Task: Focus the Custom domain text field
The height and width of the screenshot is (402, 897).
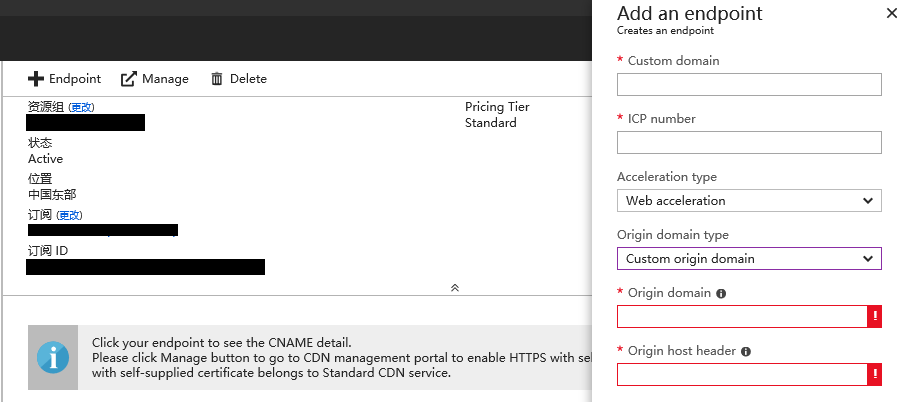Action: pos(749,85)
